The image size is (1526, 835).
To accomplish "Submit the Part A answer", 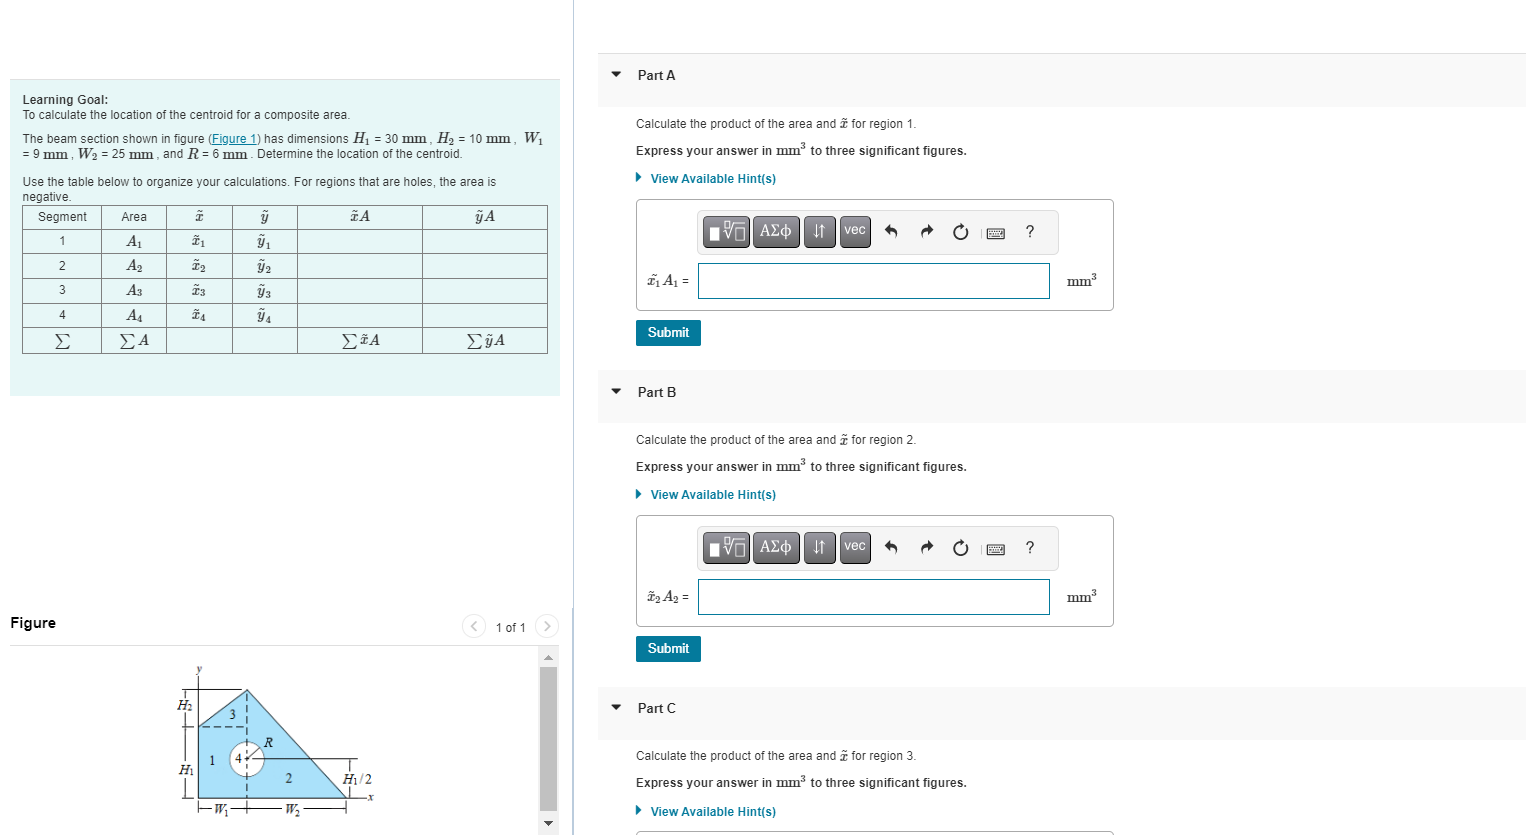I will tap(667, 332).
